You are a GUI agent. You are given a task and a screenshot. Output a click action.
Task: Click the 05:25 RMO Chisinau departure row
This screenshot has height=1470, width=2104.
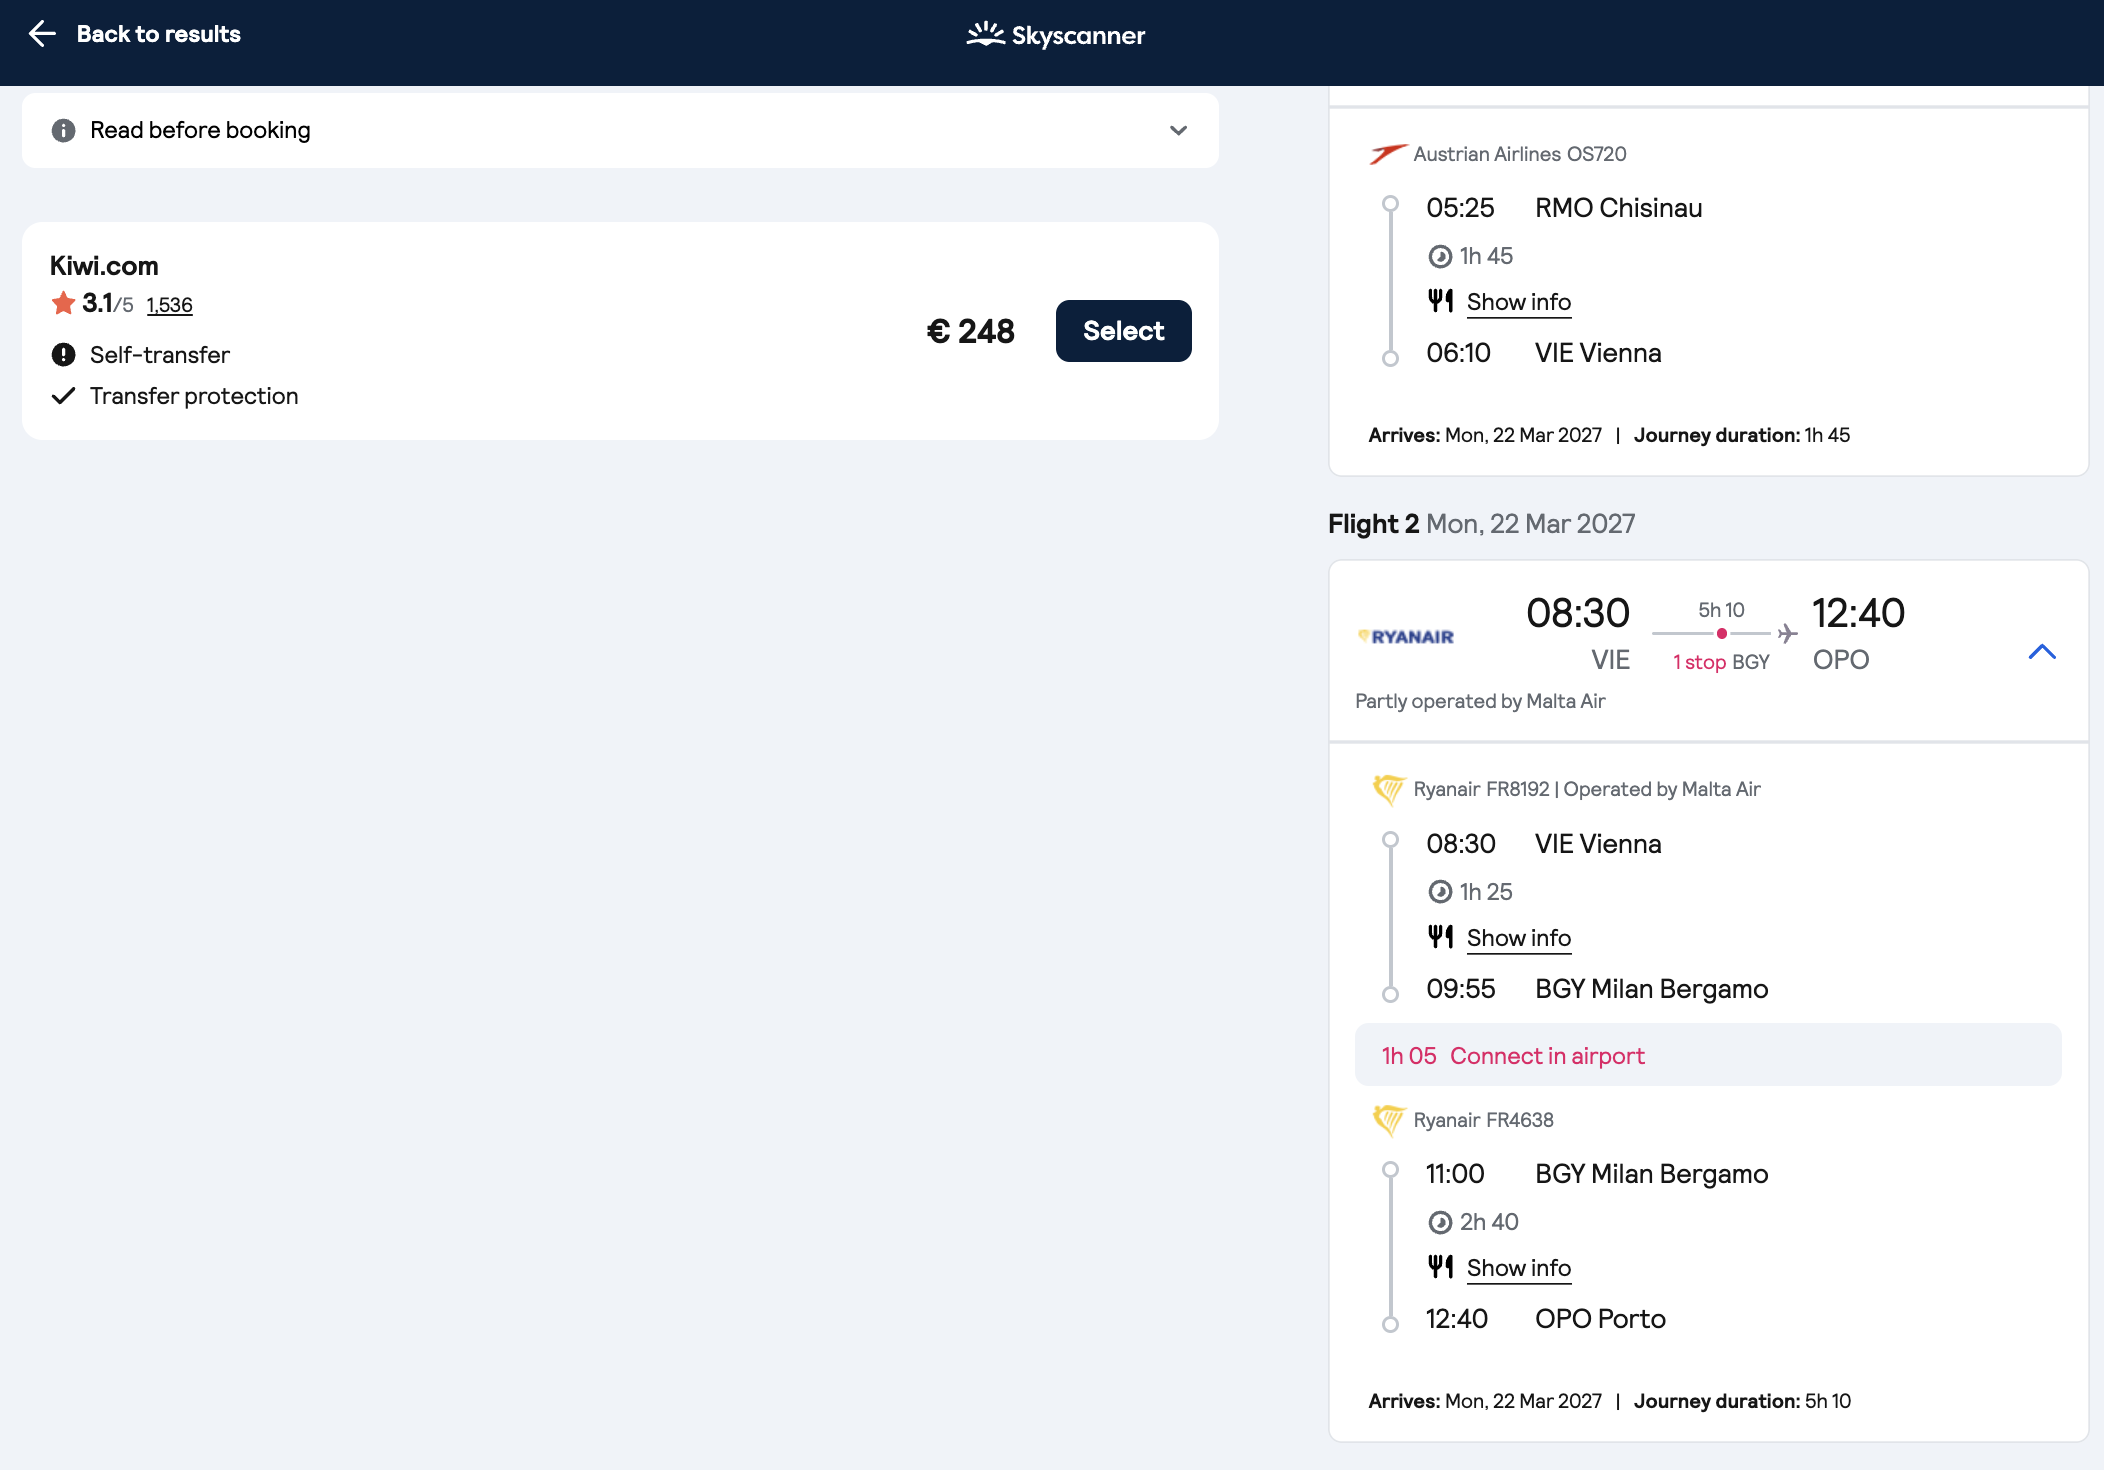pyautogui.click(x=1564, y=208)
